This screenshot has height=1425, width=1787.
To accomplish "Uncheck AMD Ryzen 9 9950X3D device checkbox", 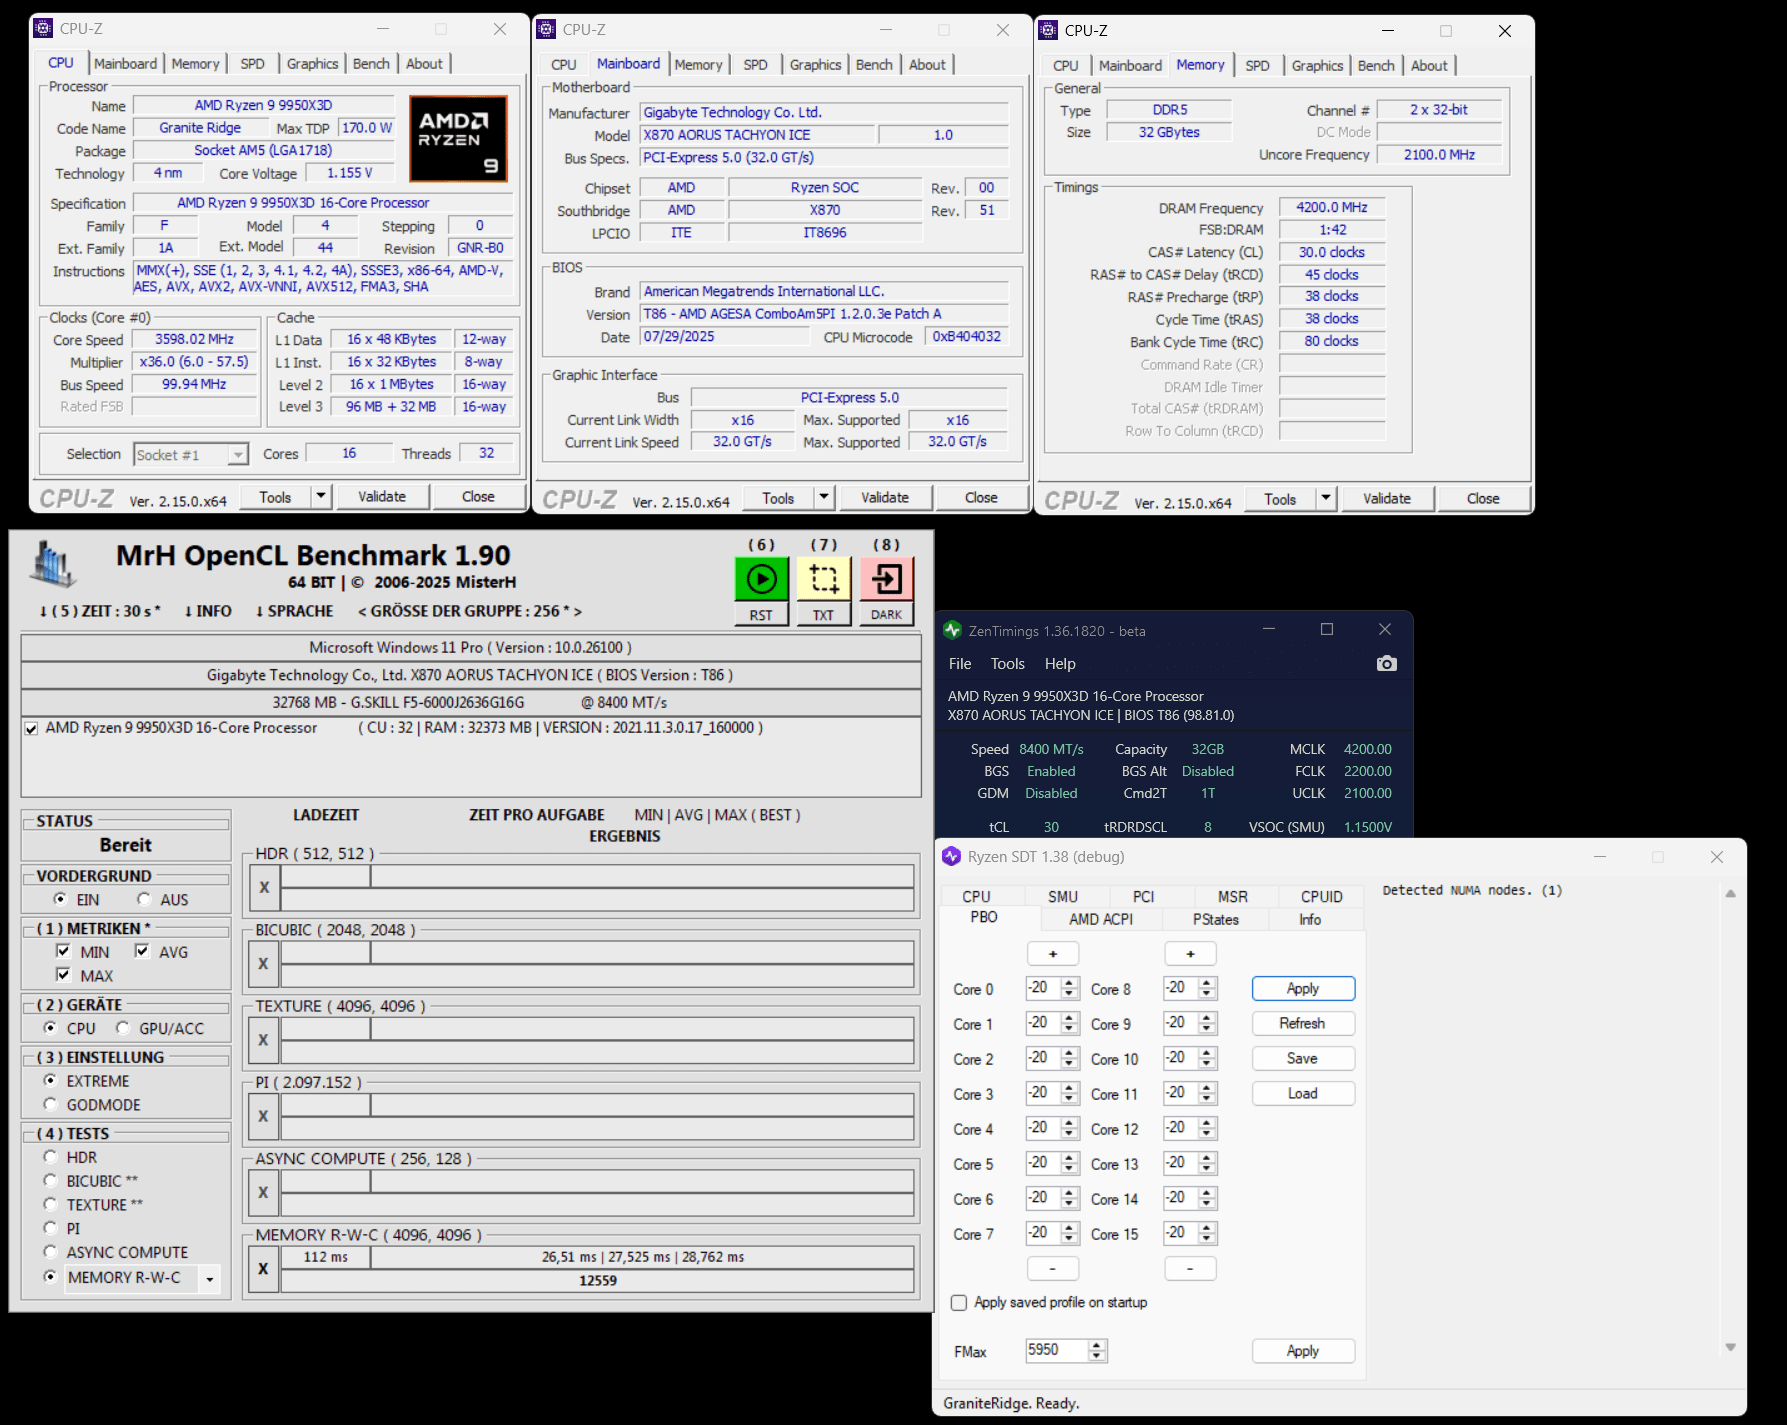I will click(x=32, y=729).
